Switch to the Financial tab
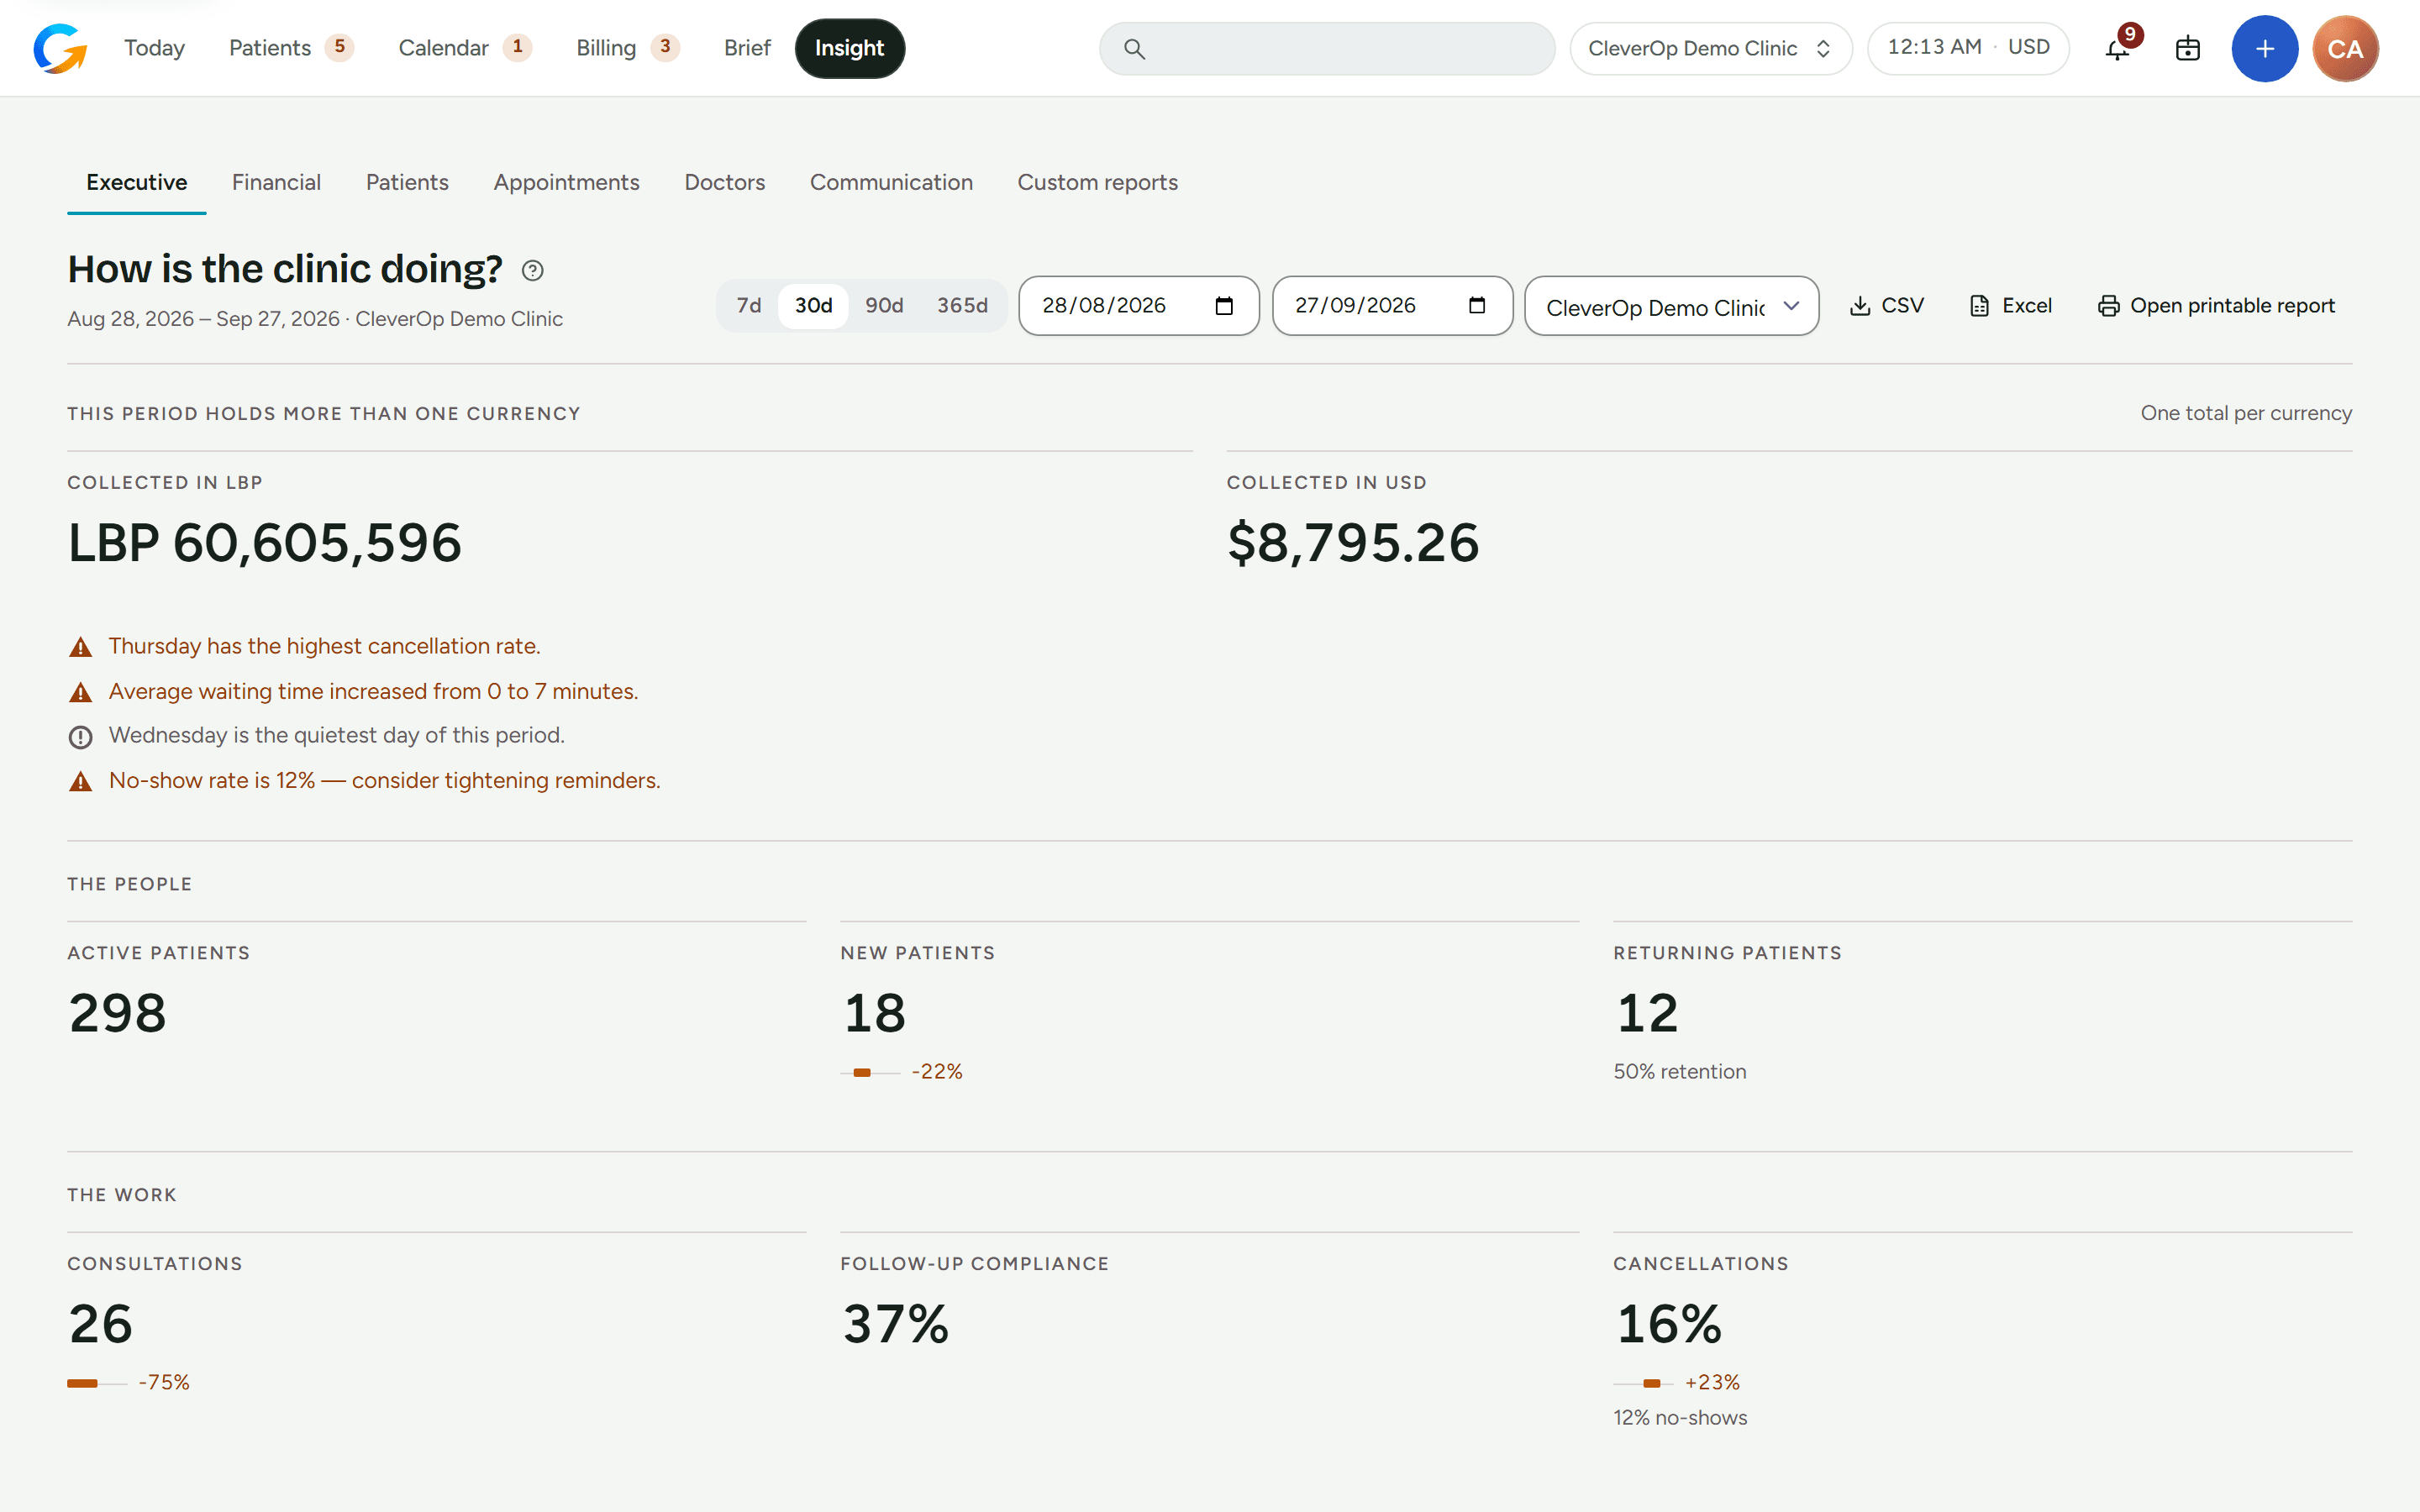Image resolution: width=2420 pixels, height=1512 pixels. tap(276, 183)
